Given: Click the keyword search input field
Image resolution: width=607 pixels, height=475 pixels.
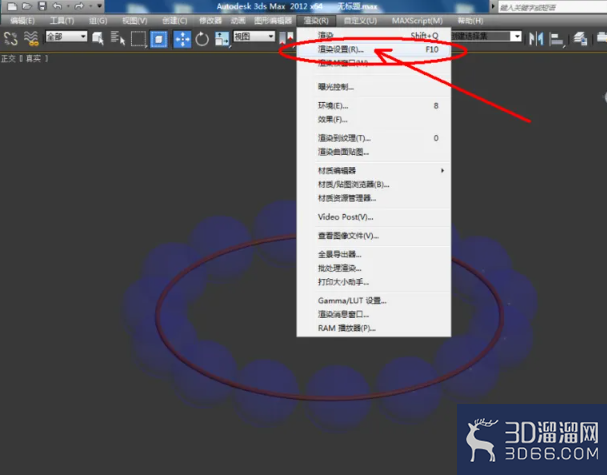Looking at the screenshot, I should pyautogui.click(x=553, y=7).
